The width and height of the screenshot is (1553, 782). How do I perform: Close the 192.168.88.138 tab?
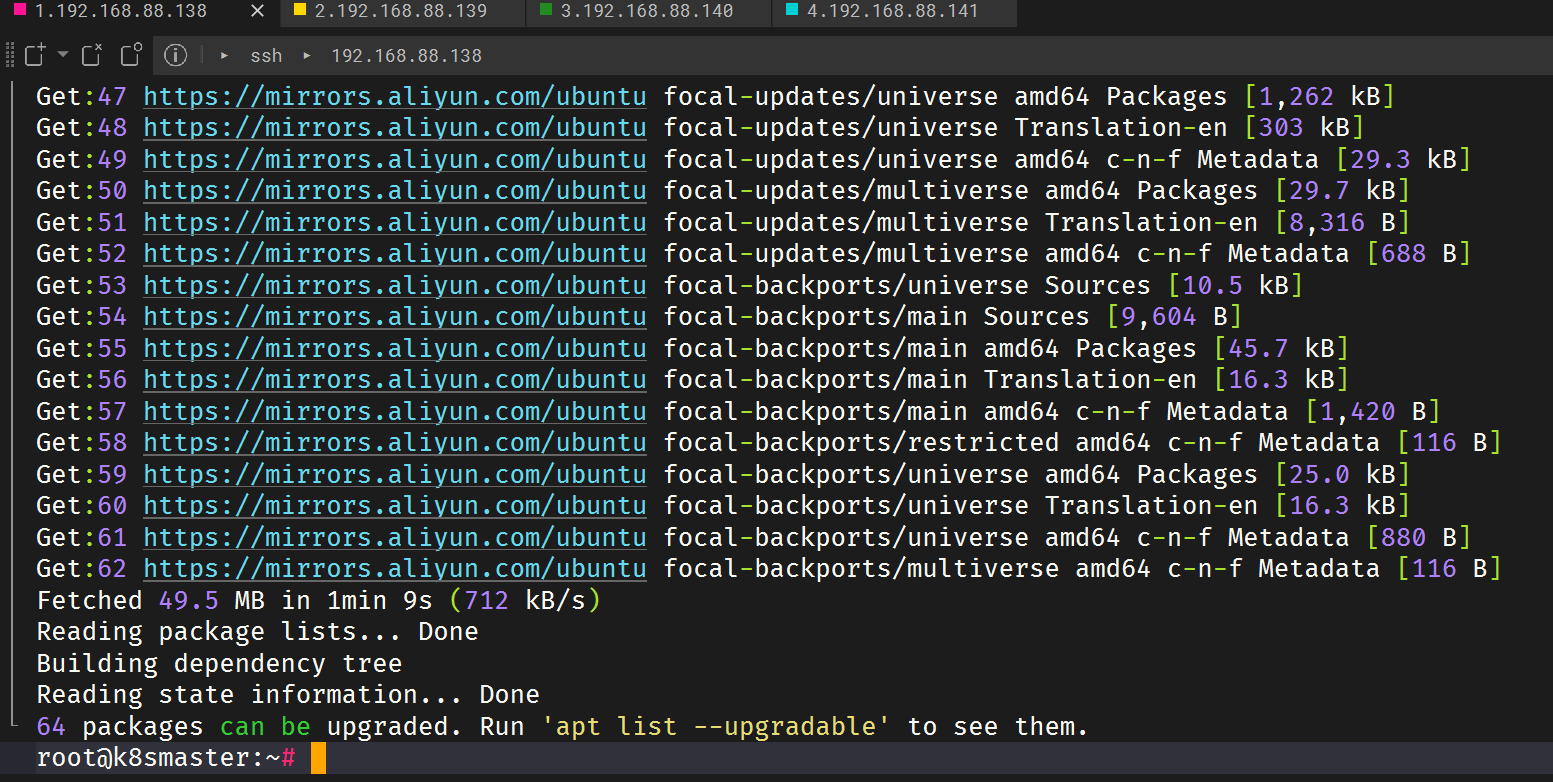(257, 12)
